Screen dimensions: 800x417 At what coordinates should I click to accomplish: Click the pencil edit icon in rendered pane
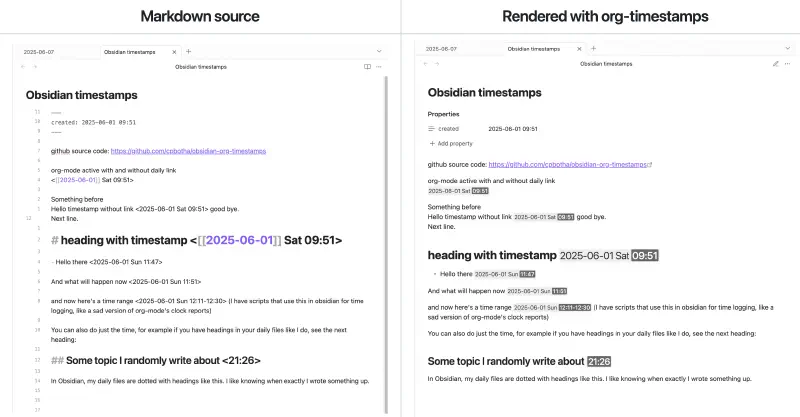pyautogui.click(x=775, y=64)
